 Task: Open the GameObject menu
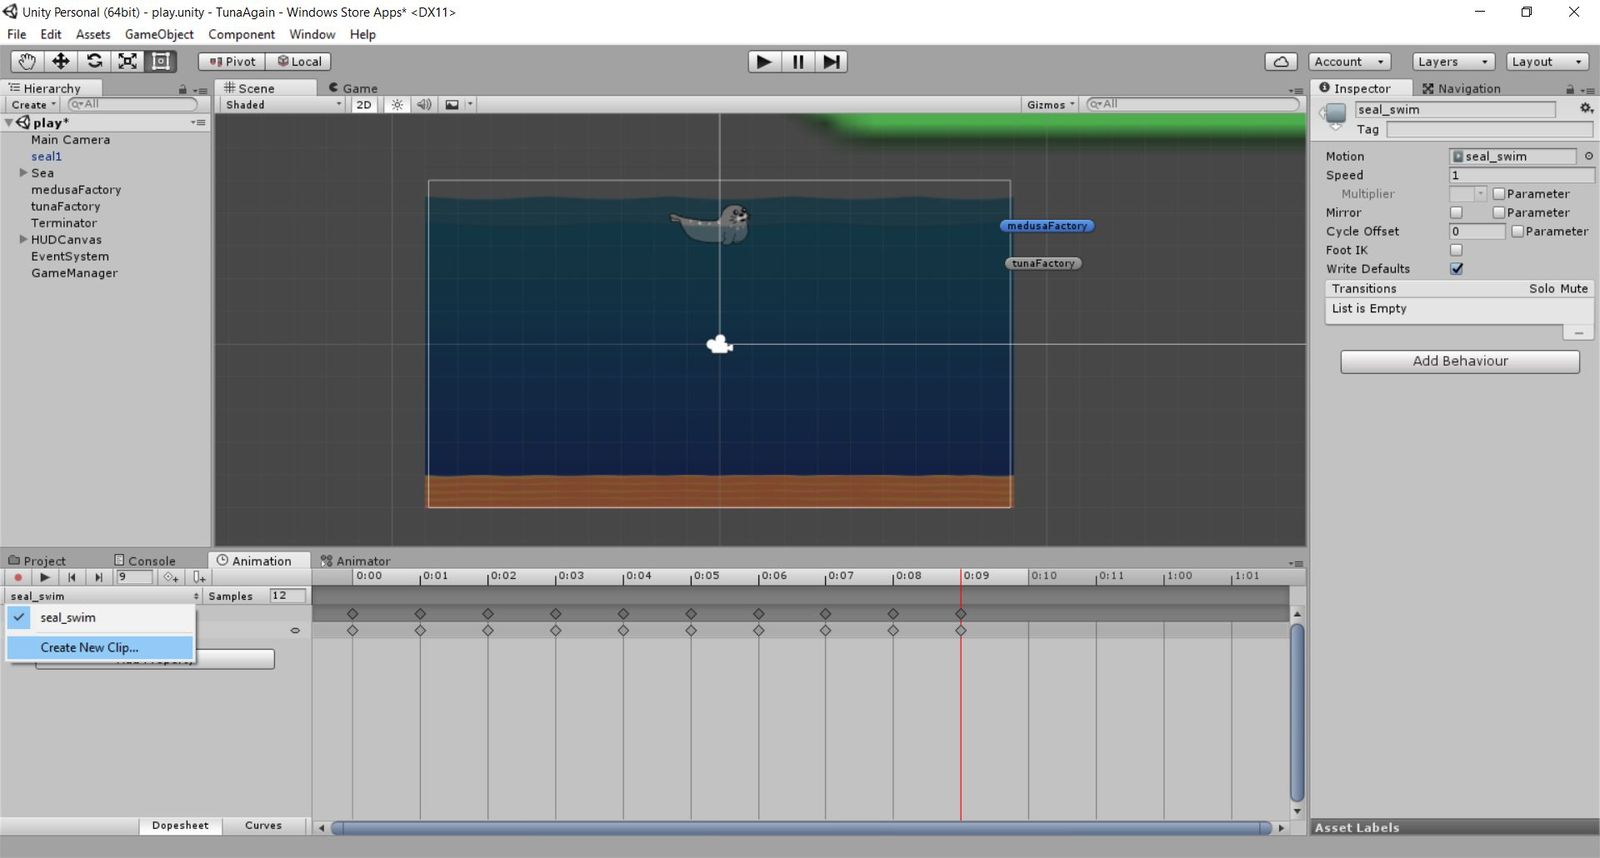[x=159, y=34]
